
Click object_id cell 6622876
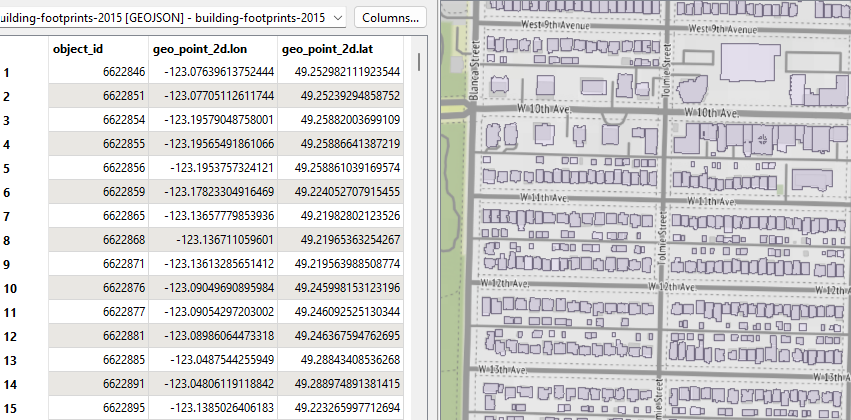point(98,288)
